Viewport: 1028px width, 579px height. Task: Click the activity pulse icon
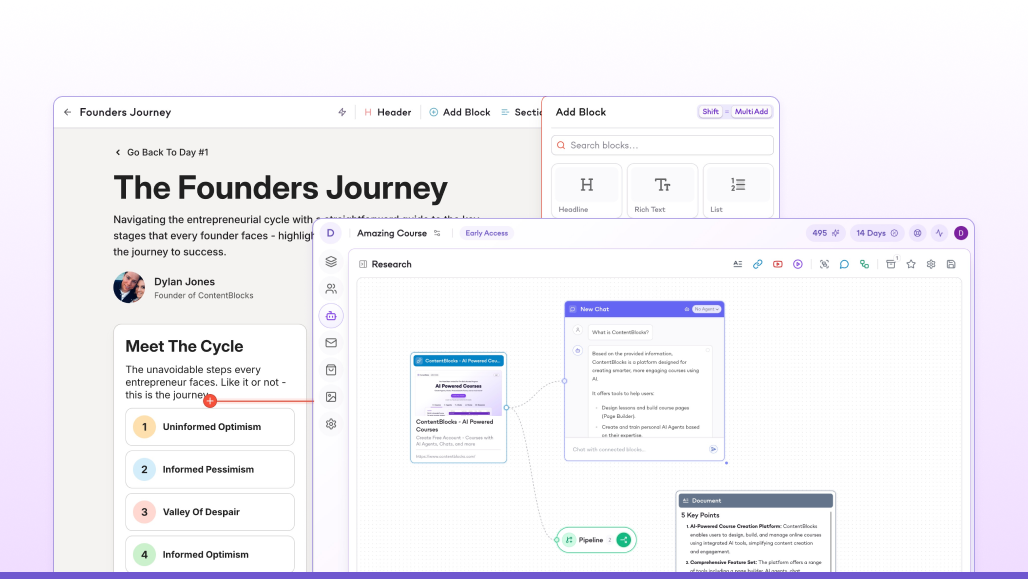coord(939,233)
